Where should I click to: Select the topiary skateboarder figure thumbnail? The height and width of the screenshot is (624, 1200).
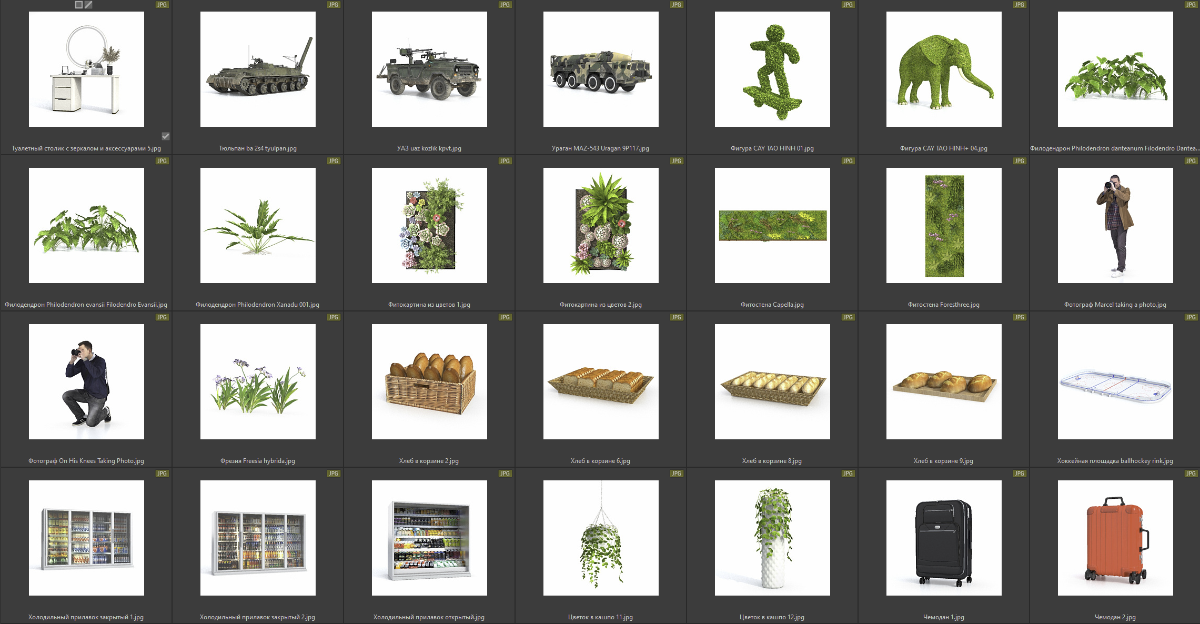click(772, 69)
